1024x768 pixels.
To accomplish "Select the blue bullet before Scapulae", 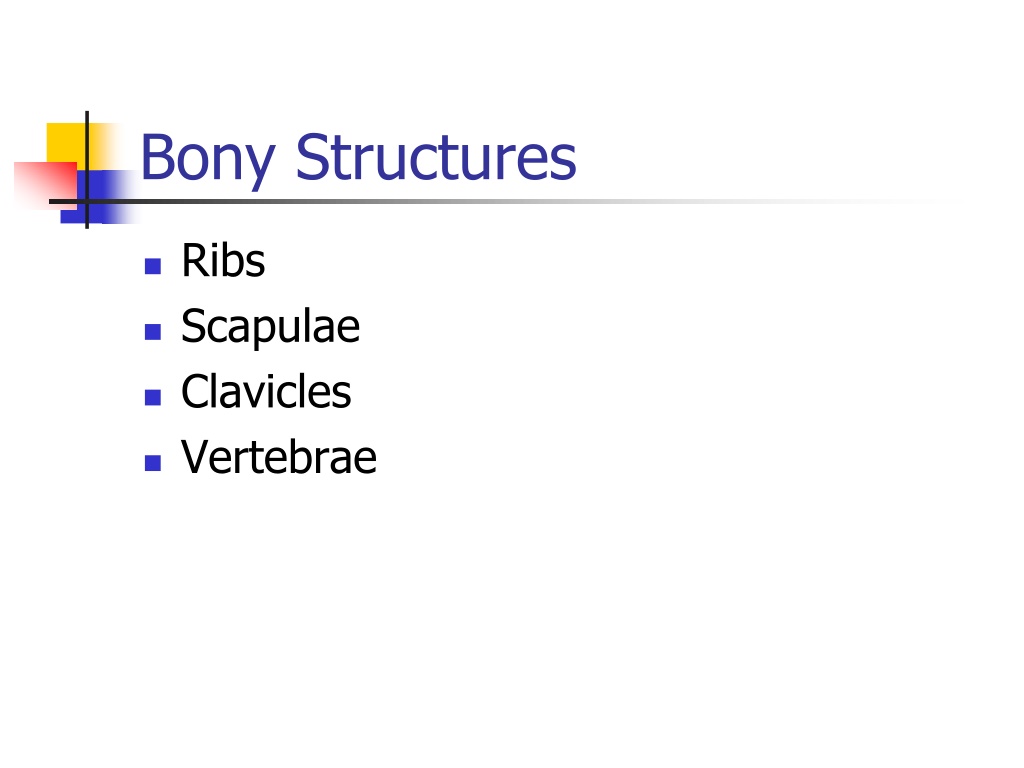I will coord(153,332).
